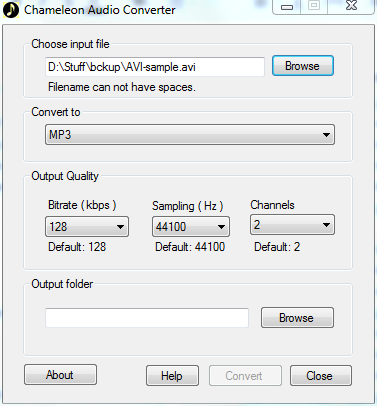Click the greyed-out Convert button
The width and height of the screenshot is (377, 406).
click(x=245, y=376)
